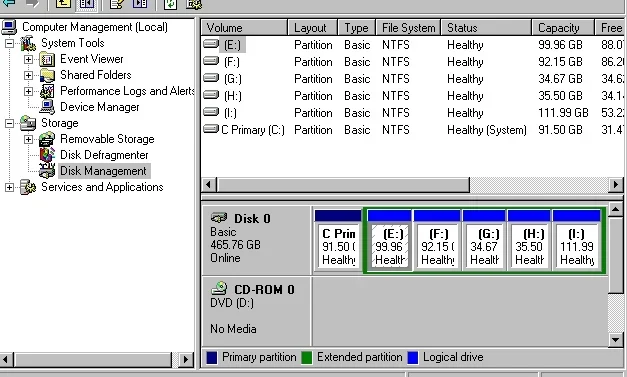
Task: Sort by the Layout column header
Action: pos(313,28)
